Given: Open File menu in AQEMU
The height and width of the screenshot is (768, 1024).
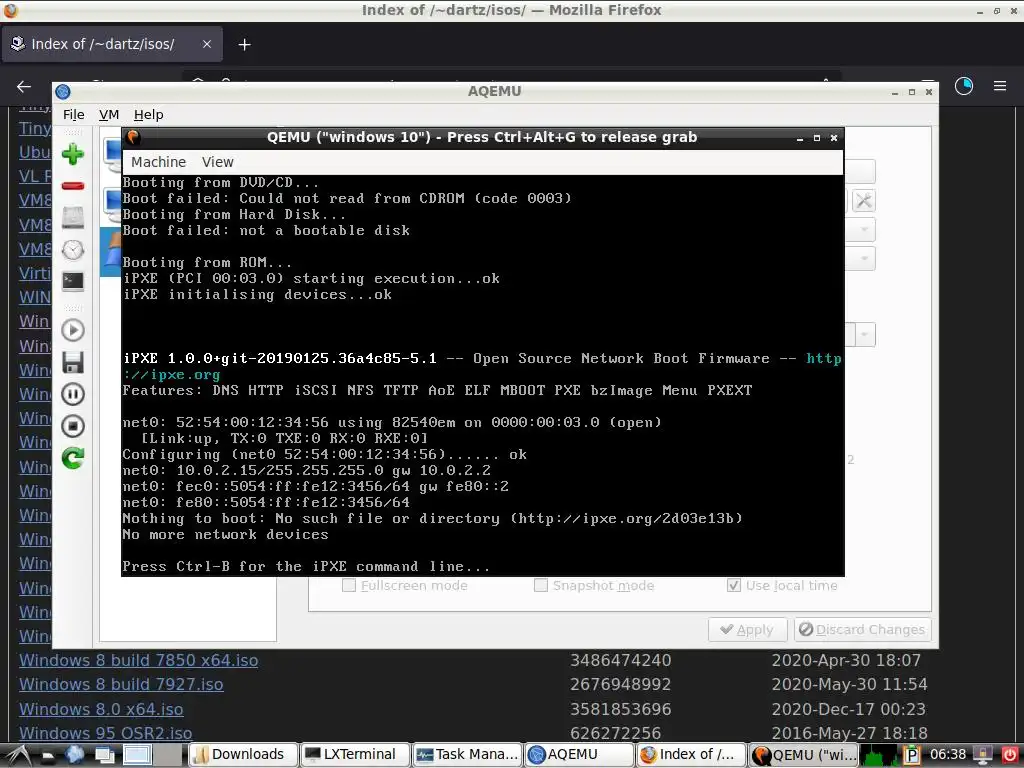Looking at the screenshot, I should click(74, 114).
